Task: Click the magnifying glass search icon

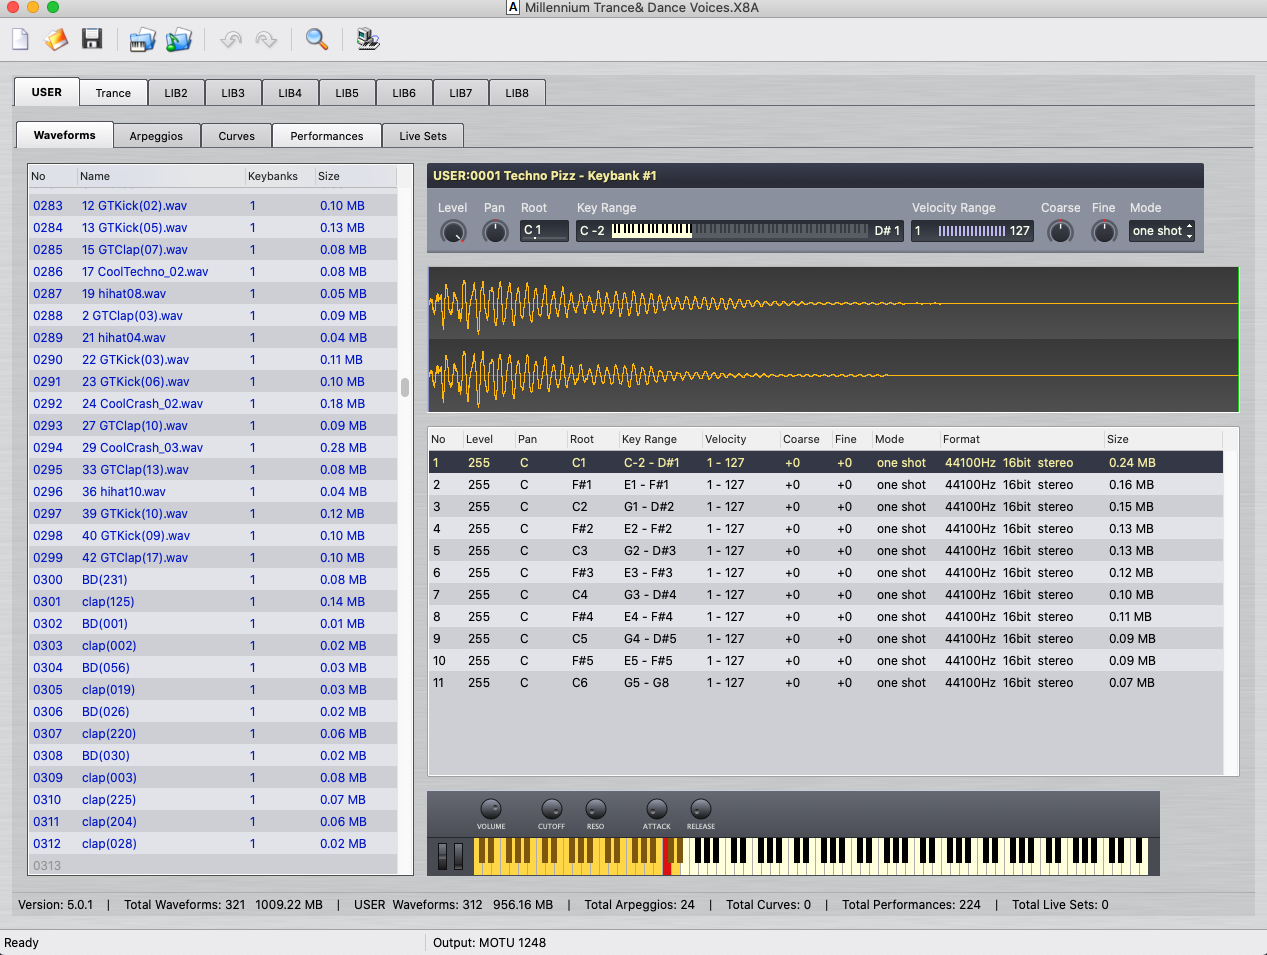Action: pyautogui.click(x=317, y=39)
